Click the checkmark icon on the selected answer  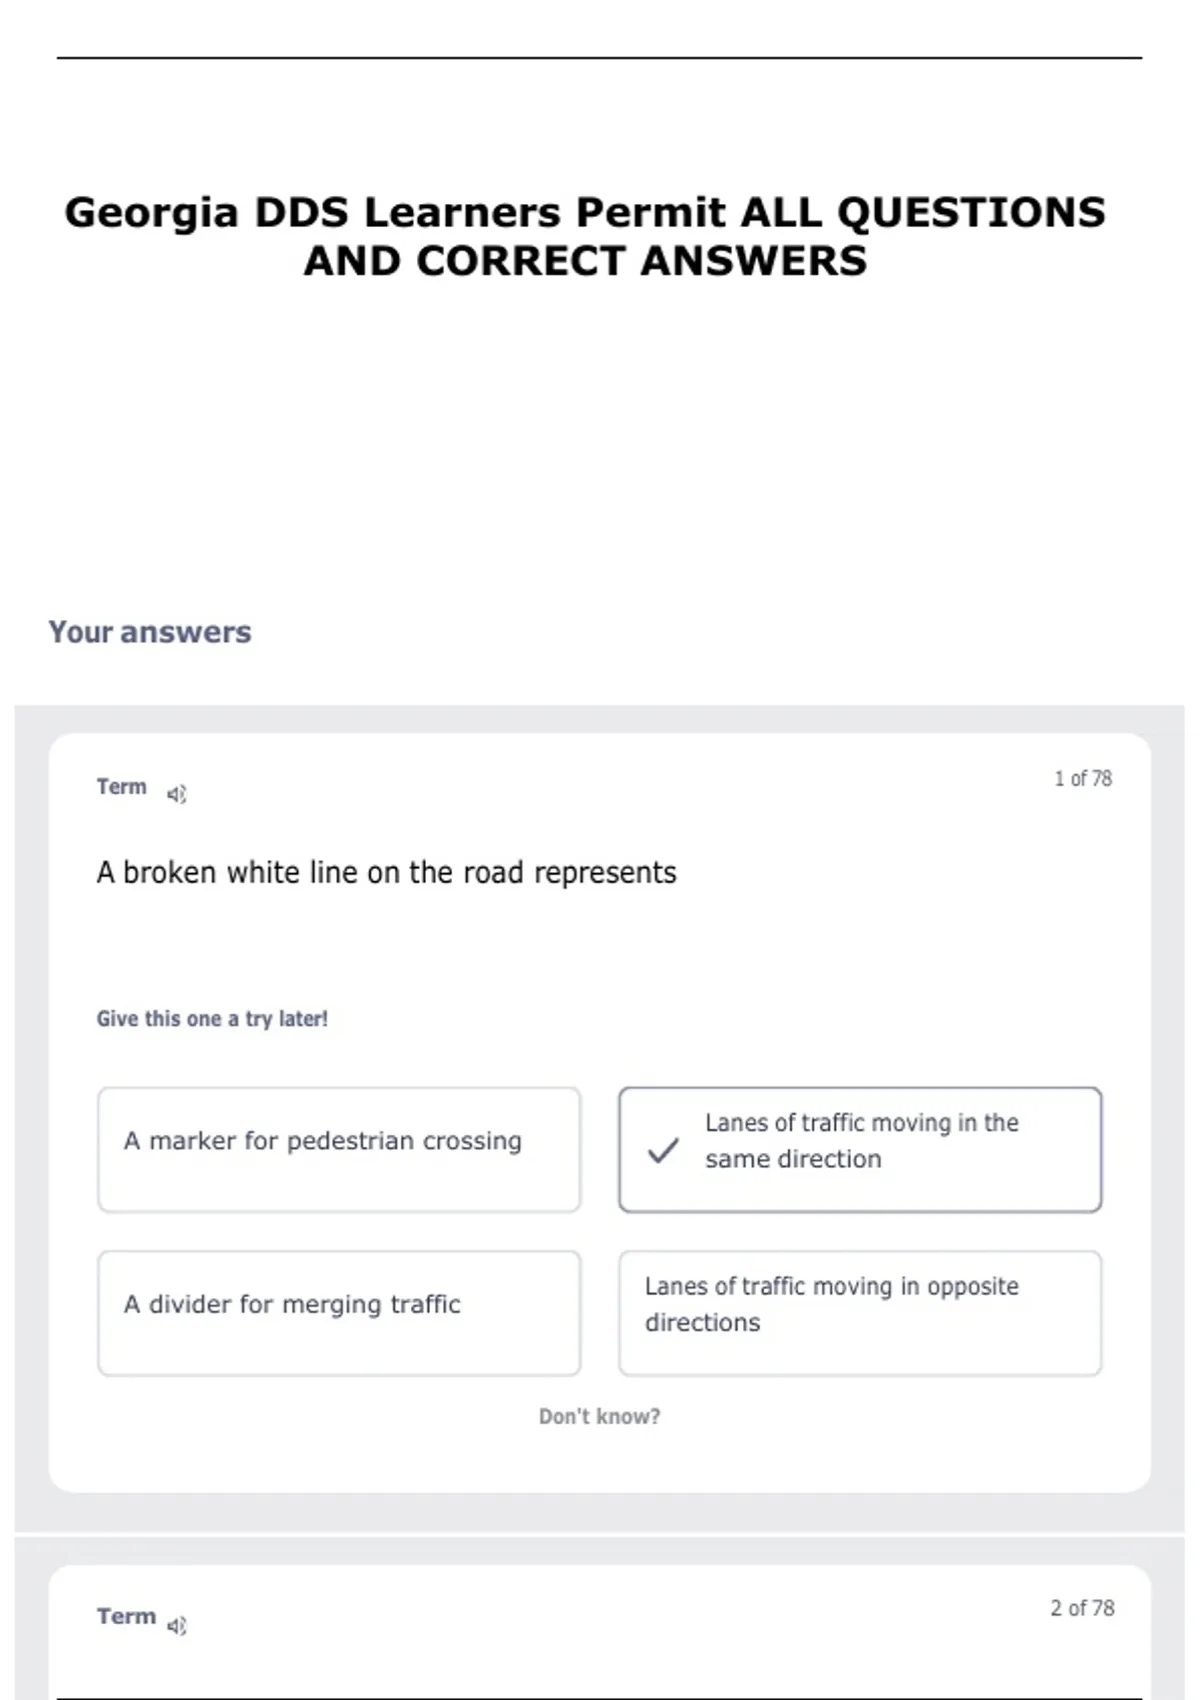tap(663, 1150)
